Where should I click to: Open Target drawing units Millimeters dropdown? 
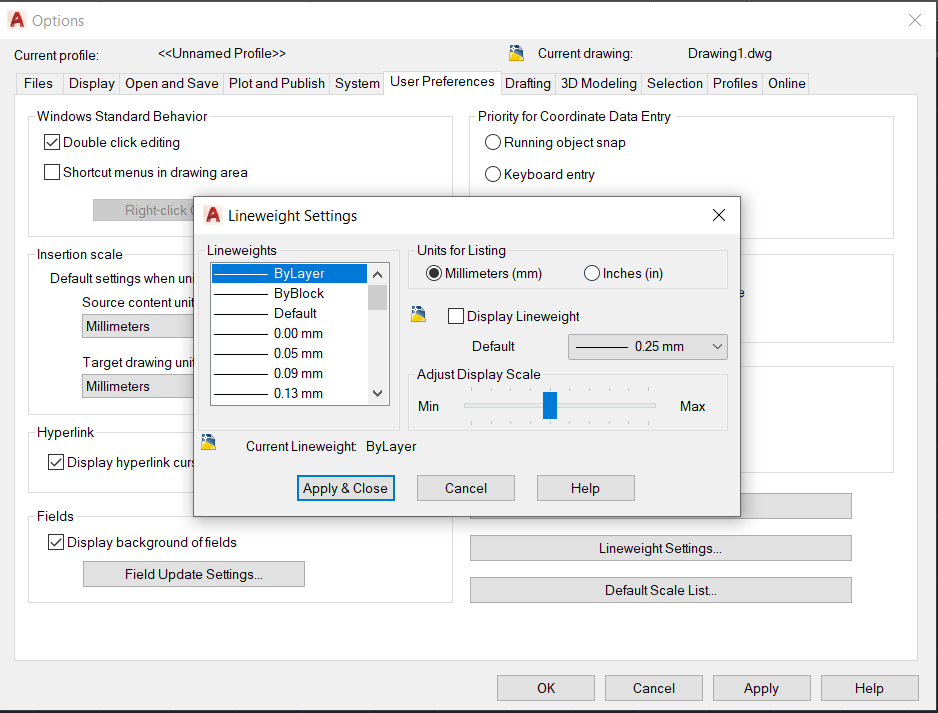click(138, 386)
